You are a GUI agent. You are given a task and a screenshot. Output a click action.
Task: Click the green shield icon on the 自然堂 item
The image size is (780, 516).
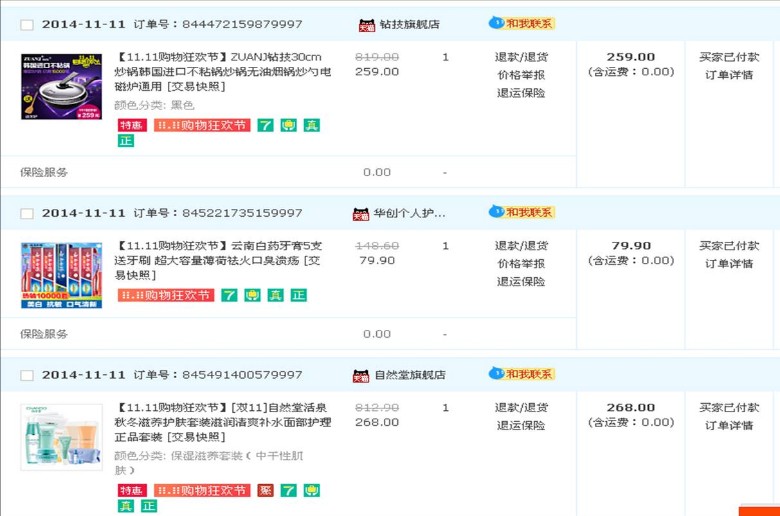(312, 490)
